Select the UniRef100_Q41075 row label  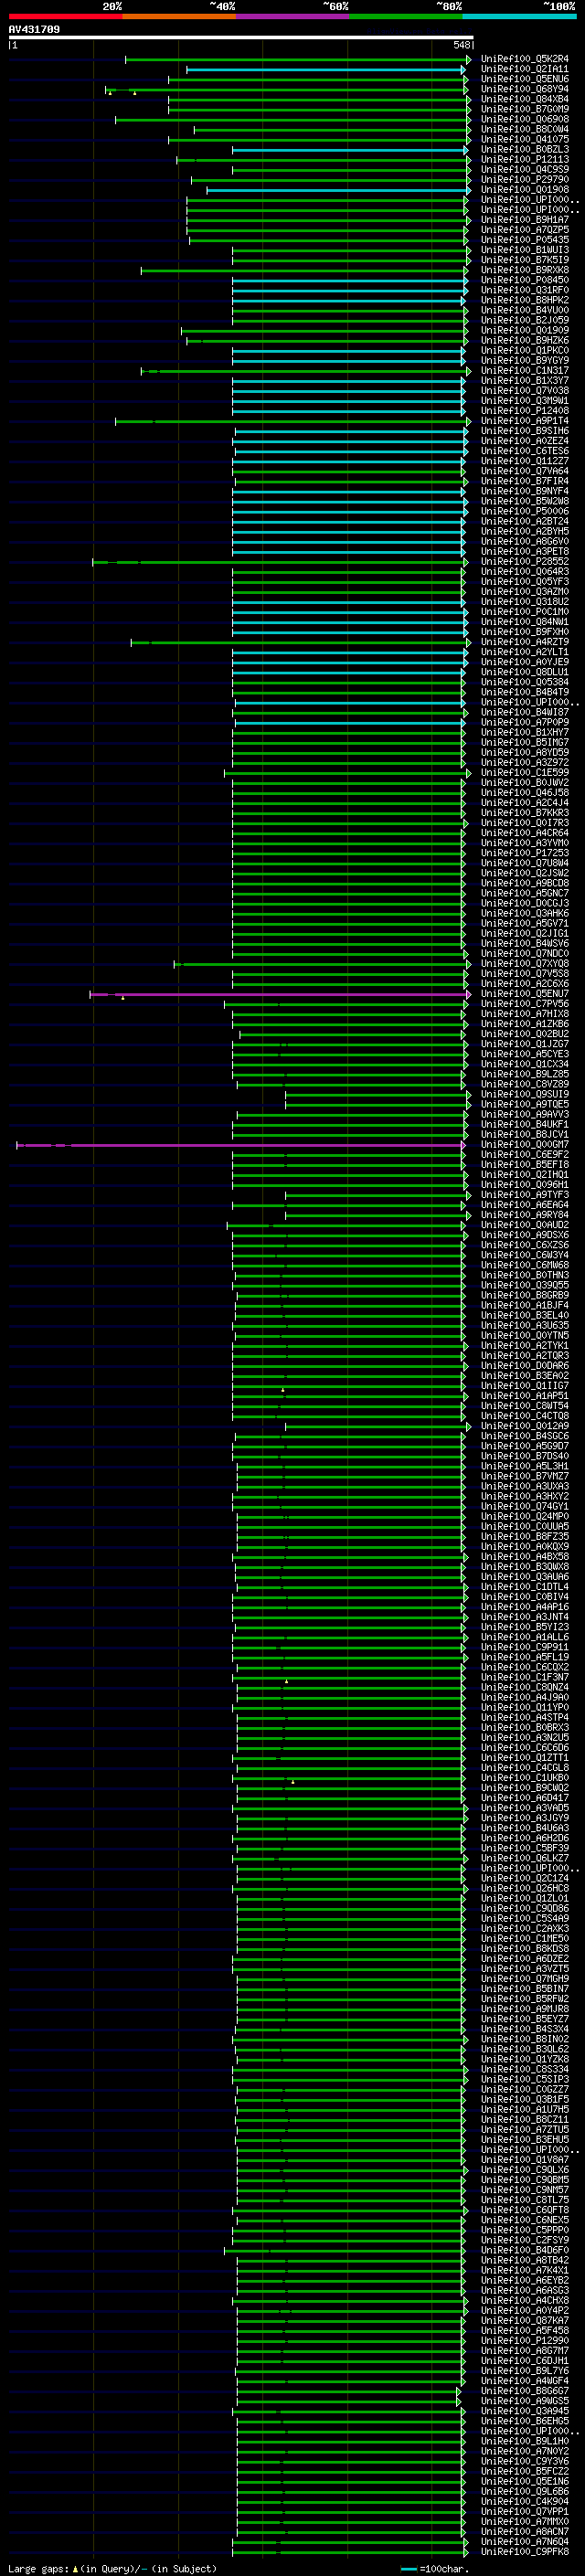pyautogui.click(x=524, y=139)
